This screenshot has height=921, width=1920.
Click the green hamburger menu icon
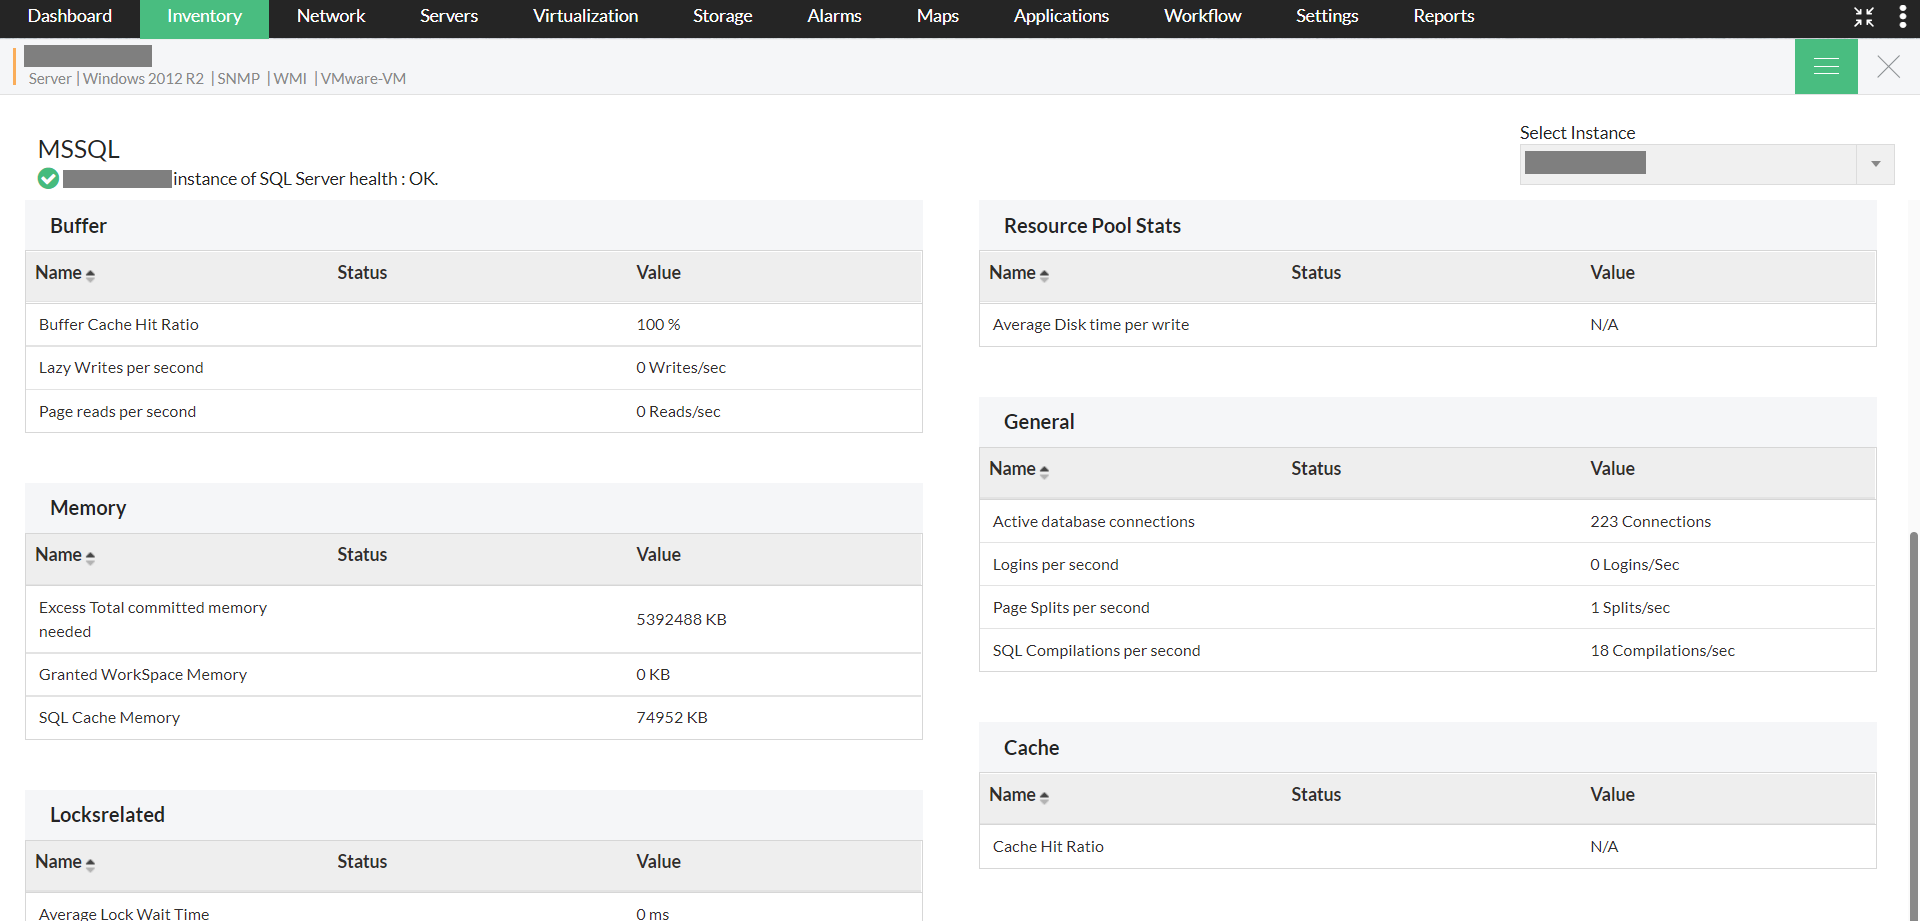pos(1825,67)
